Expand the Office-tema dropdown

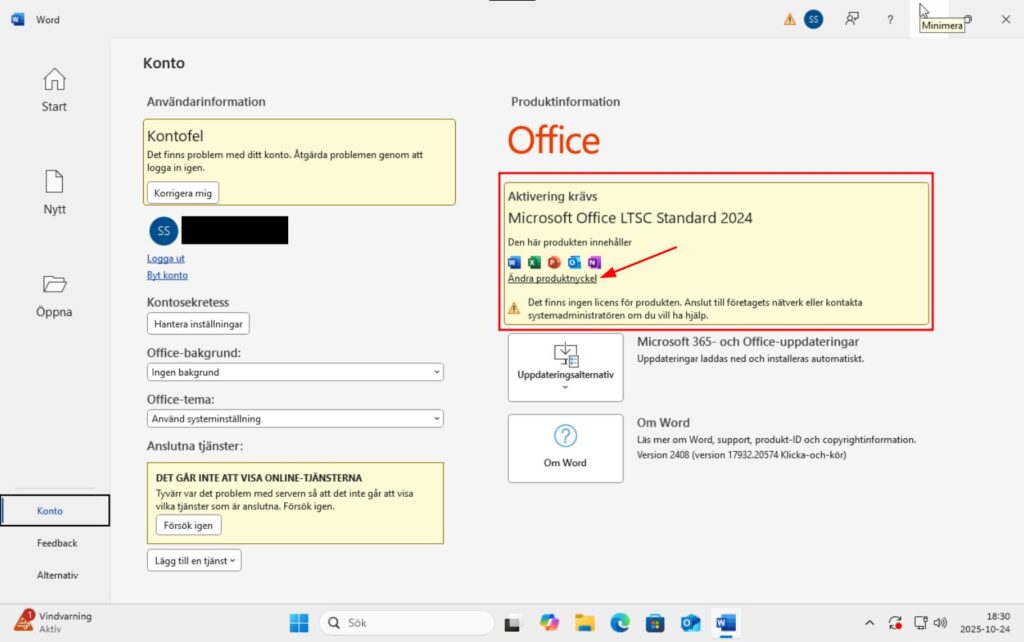[x=295, y=419]
